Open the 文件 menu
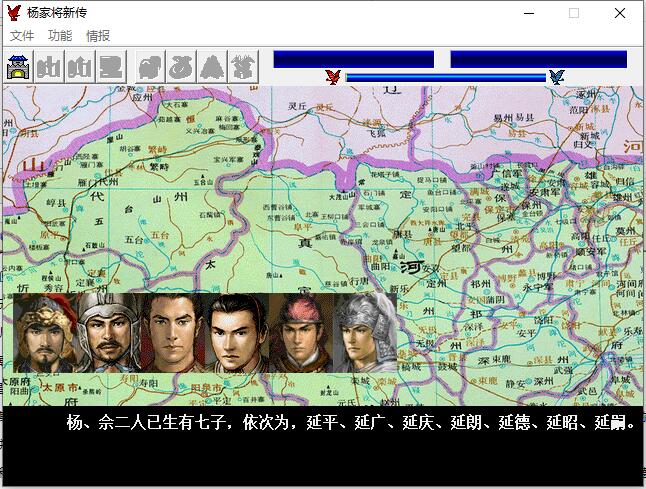 click(22, 36)
